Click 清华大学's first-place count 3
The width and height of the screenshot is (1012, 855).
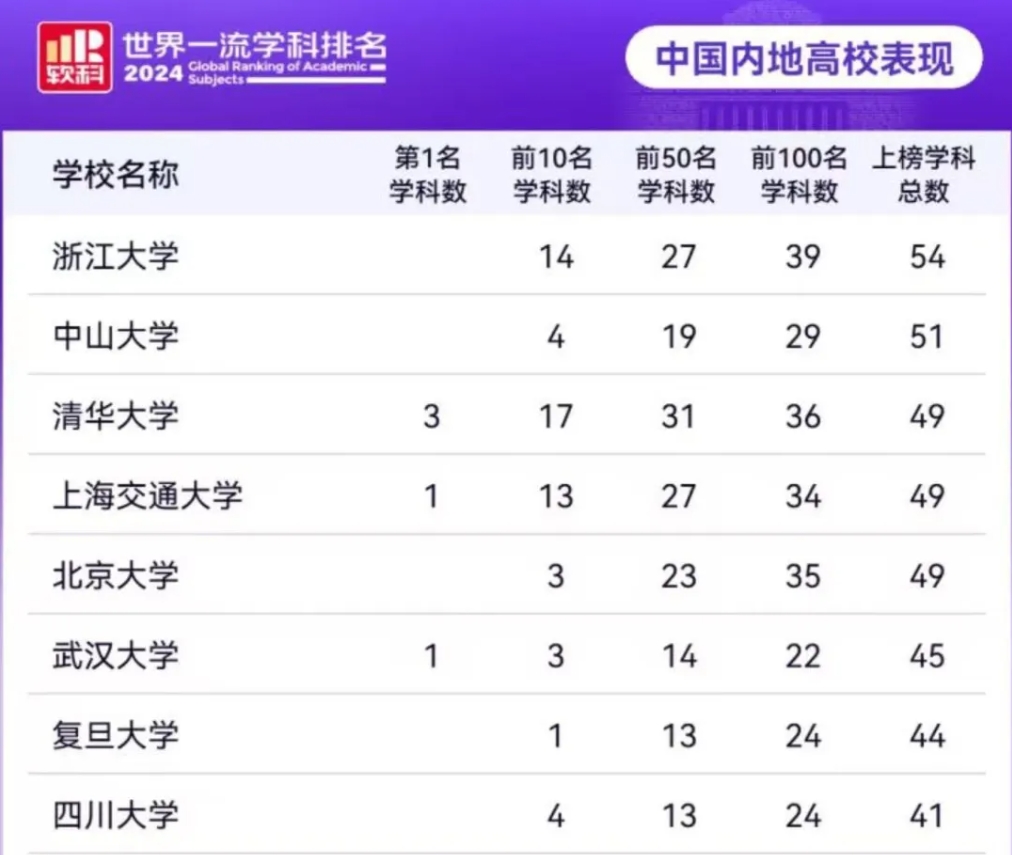pos(431,416)
